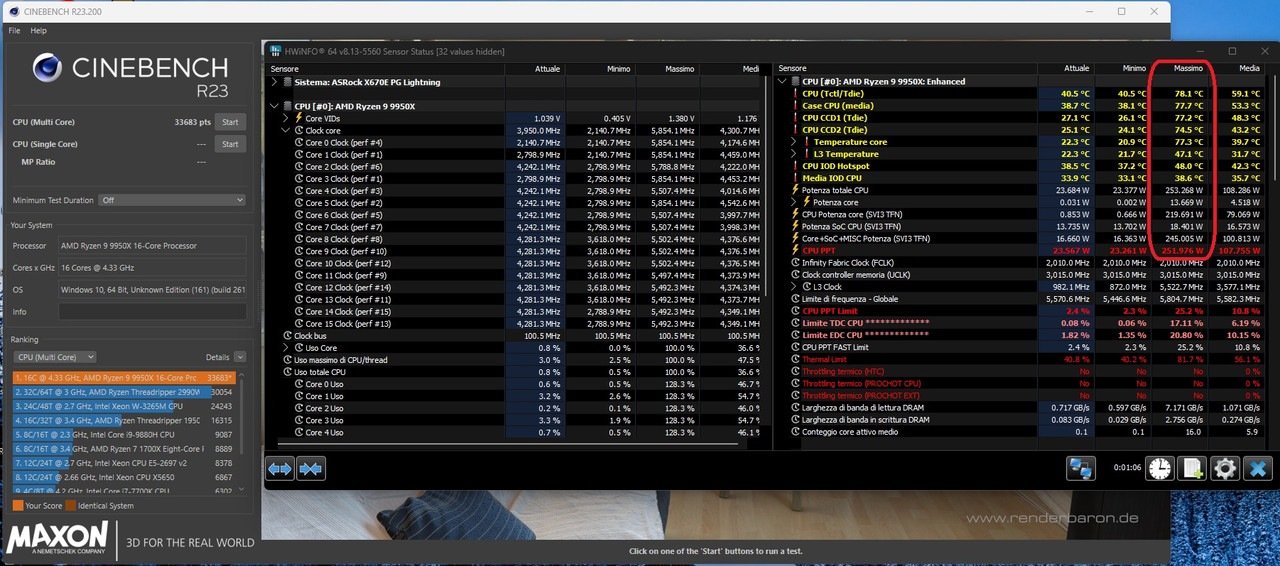Click the Infinity Fabric Clock (FCLK) clock icon
Screen dimensions: 1280x566
pyautogui.click(x=796, y=263)
